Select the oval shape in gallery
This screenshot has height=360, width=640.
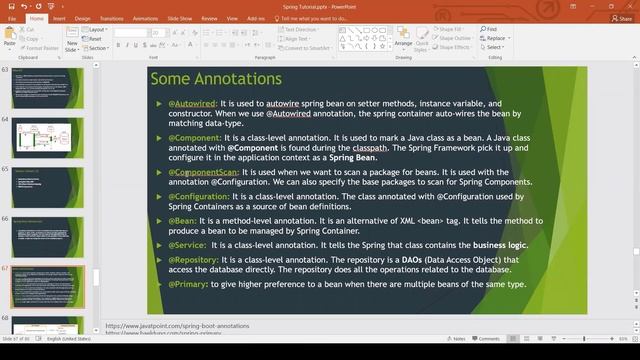(x=374, y=30)
